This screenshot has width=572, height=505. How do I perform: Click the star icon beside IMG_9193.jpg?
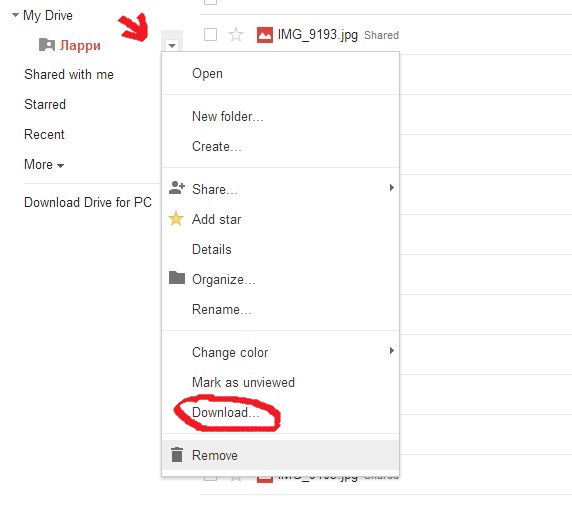click(236, 35)
